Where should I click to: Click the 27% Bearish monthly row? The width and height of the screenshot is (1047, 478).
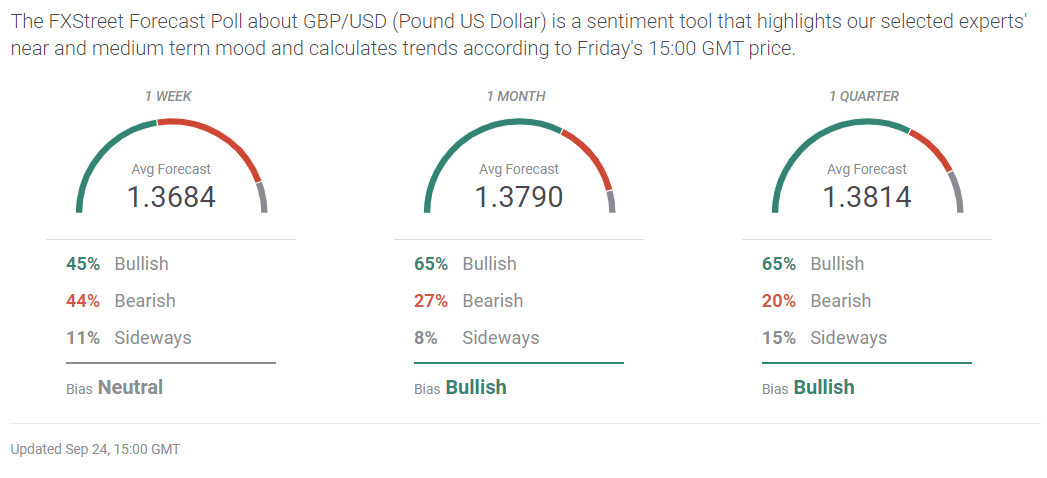[468, 301]
